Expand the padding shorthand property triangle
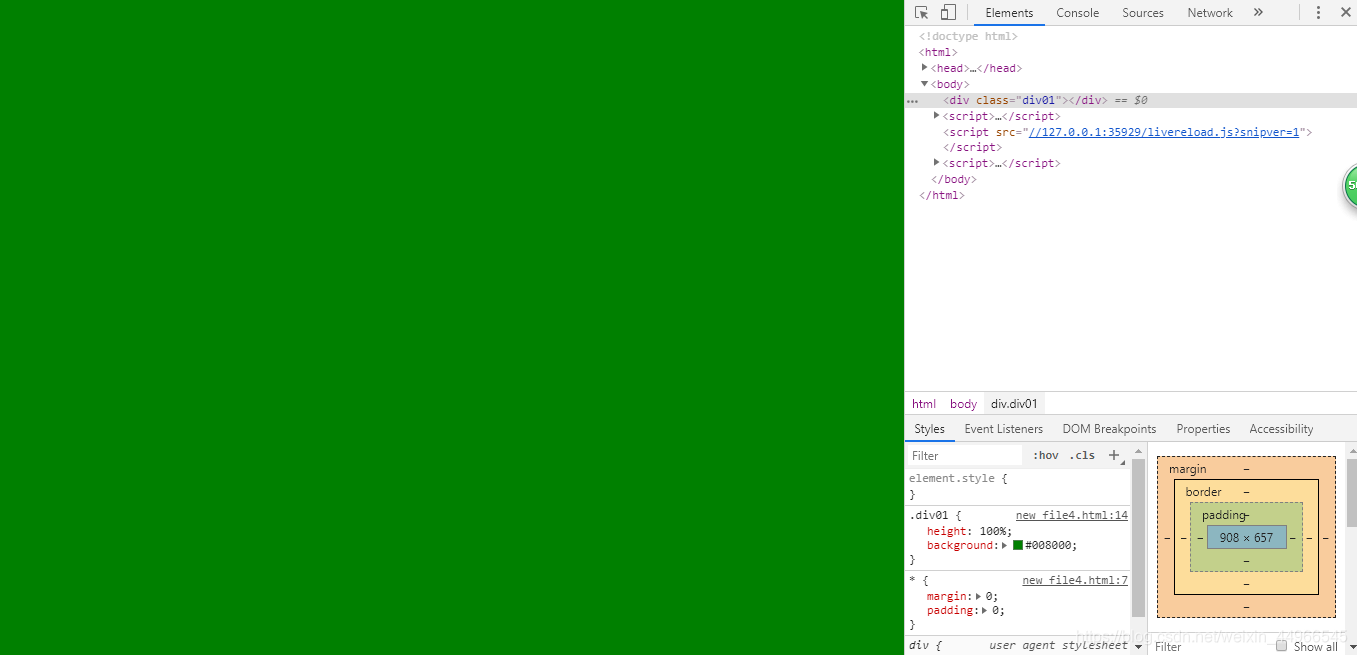The height and width of the screenshot is (655, 1357). click(986, 610)
